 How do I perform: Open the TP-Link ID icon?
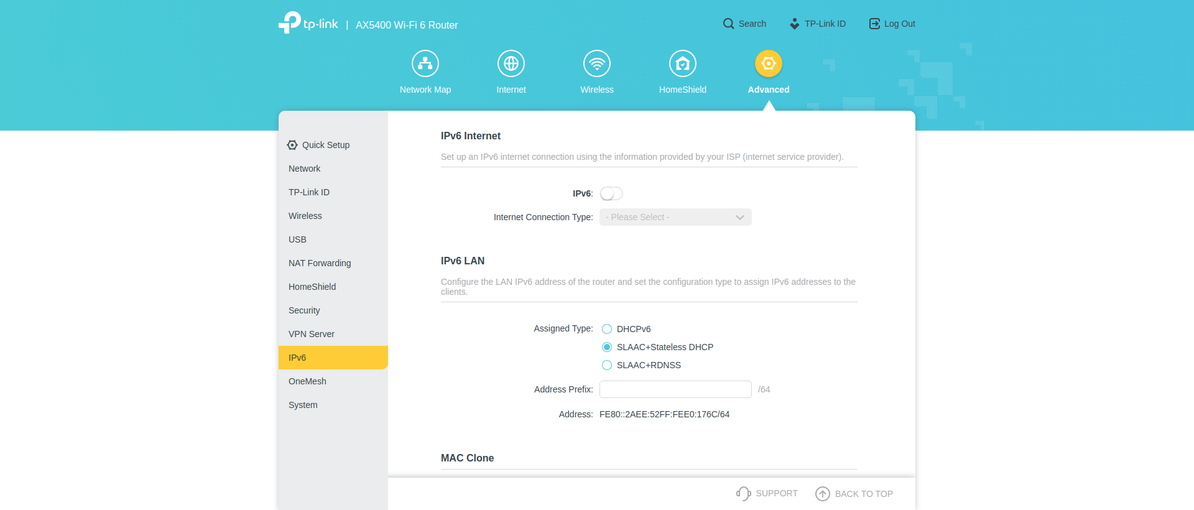coord(795,24)
